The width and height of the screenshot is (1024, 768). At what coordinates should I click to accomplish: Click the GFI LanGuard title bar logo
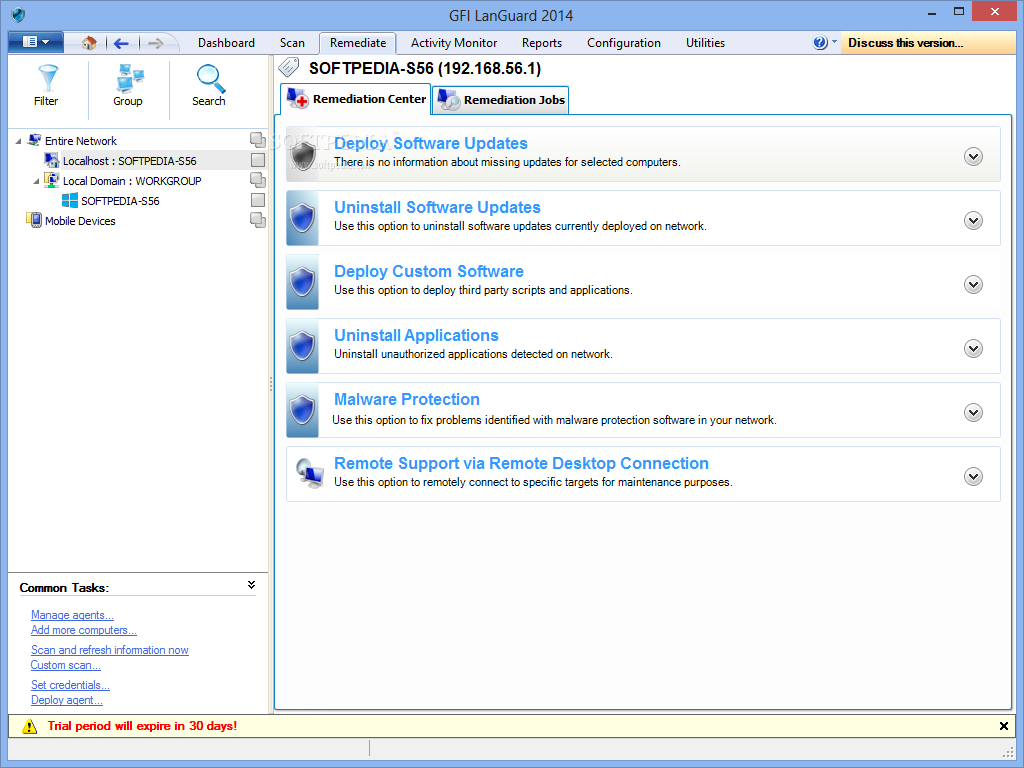click(18, 14)
